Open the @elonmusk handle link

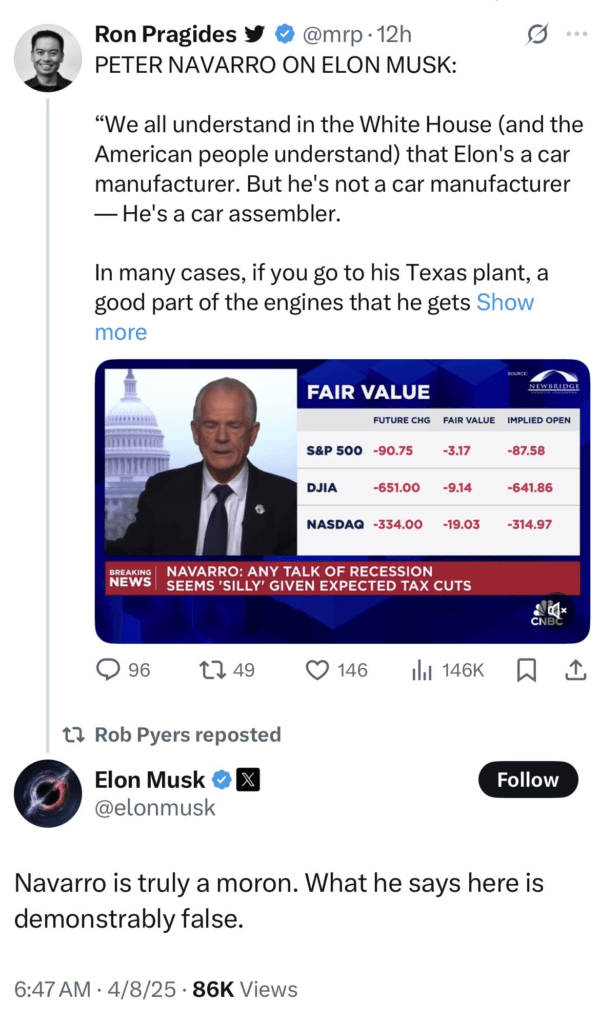(154, 808)
